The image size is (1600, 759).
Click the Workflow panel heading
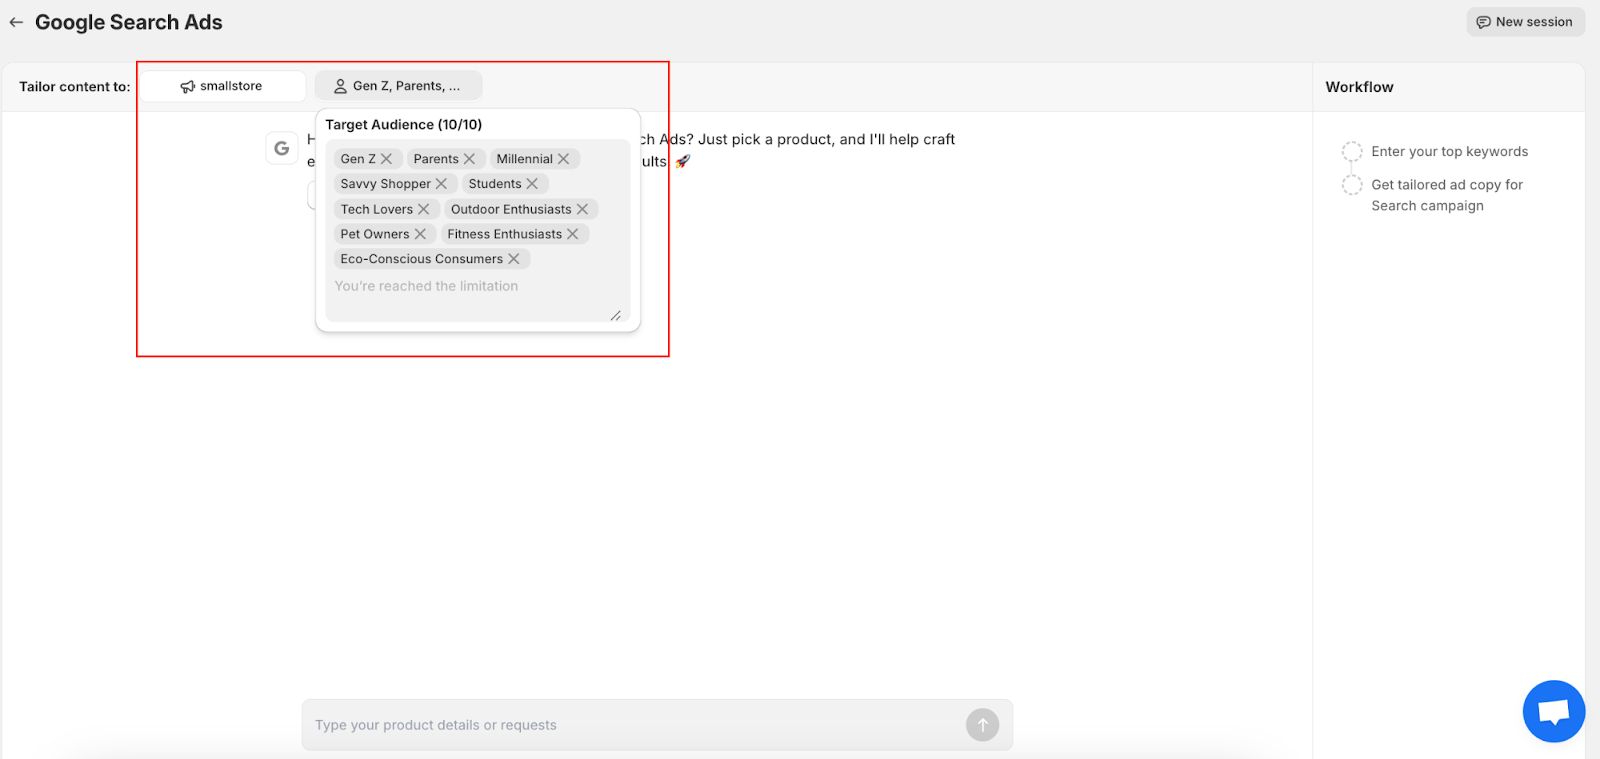click(x=1360, y=87)
